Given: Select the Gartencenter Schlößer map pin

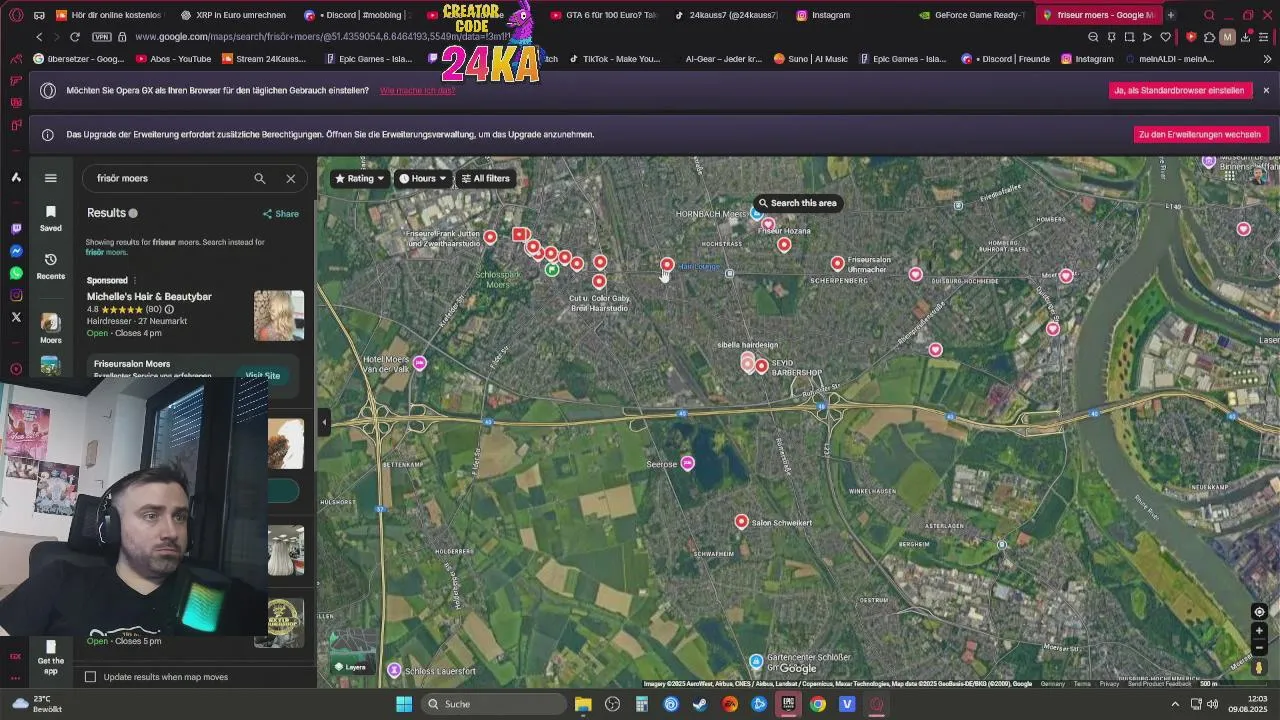Looking at the screenshot, I should 756,661.
